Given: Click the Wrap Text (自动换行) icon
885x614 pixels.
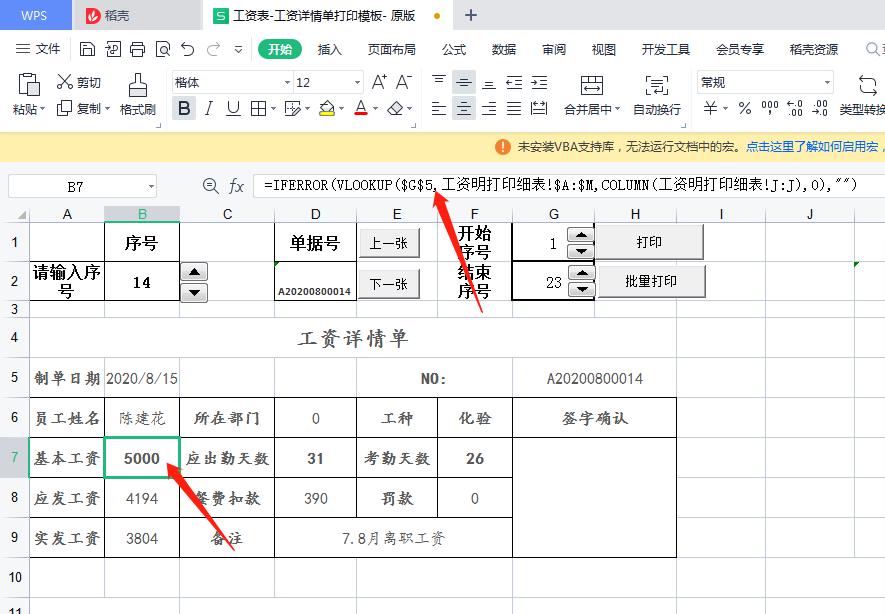Looking at the screenshot, I should coord(656,85).
